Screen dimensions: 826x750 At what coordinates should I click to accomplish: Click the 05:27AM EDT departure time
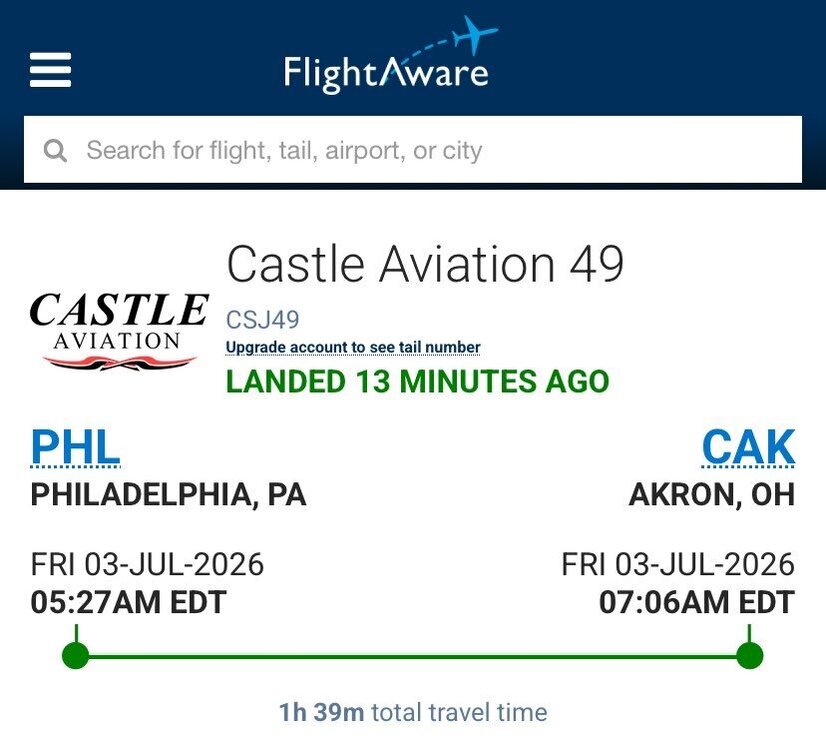click(x=129, y=602)
